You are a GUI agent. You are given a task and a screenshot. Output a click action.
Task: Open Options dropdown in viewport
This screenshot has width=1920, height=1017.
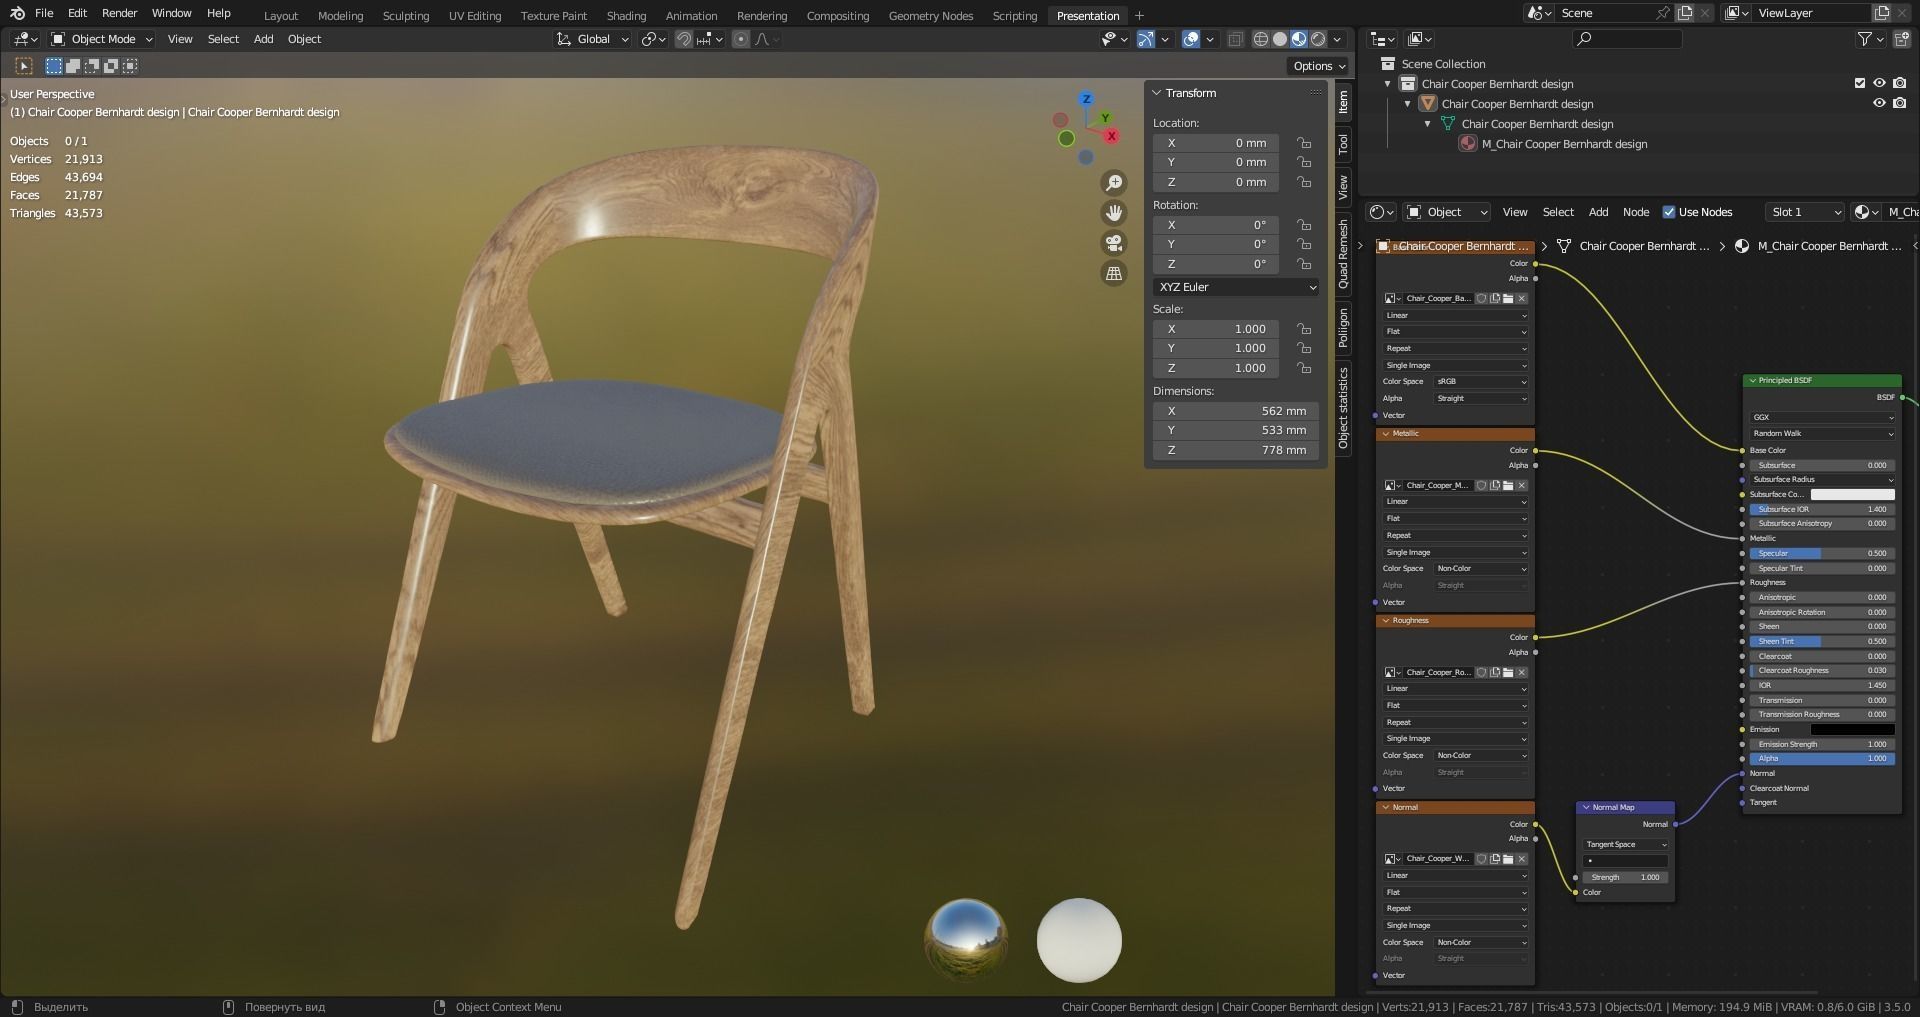pyautogui.click(x=1318, y=66)
